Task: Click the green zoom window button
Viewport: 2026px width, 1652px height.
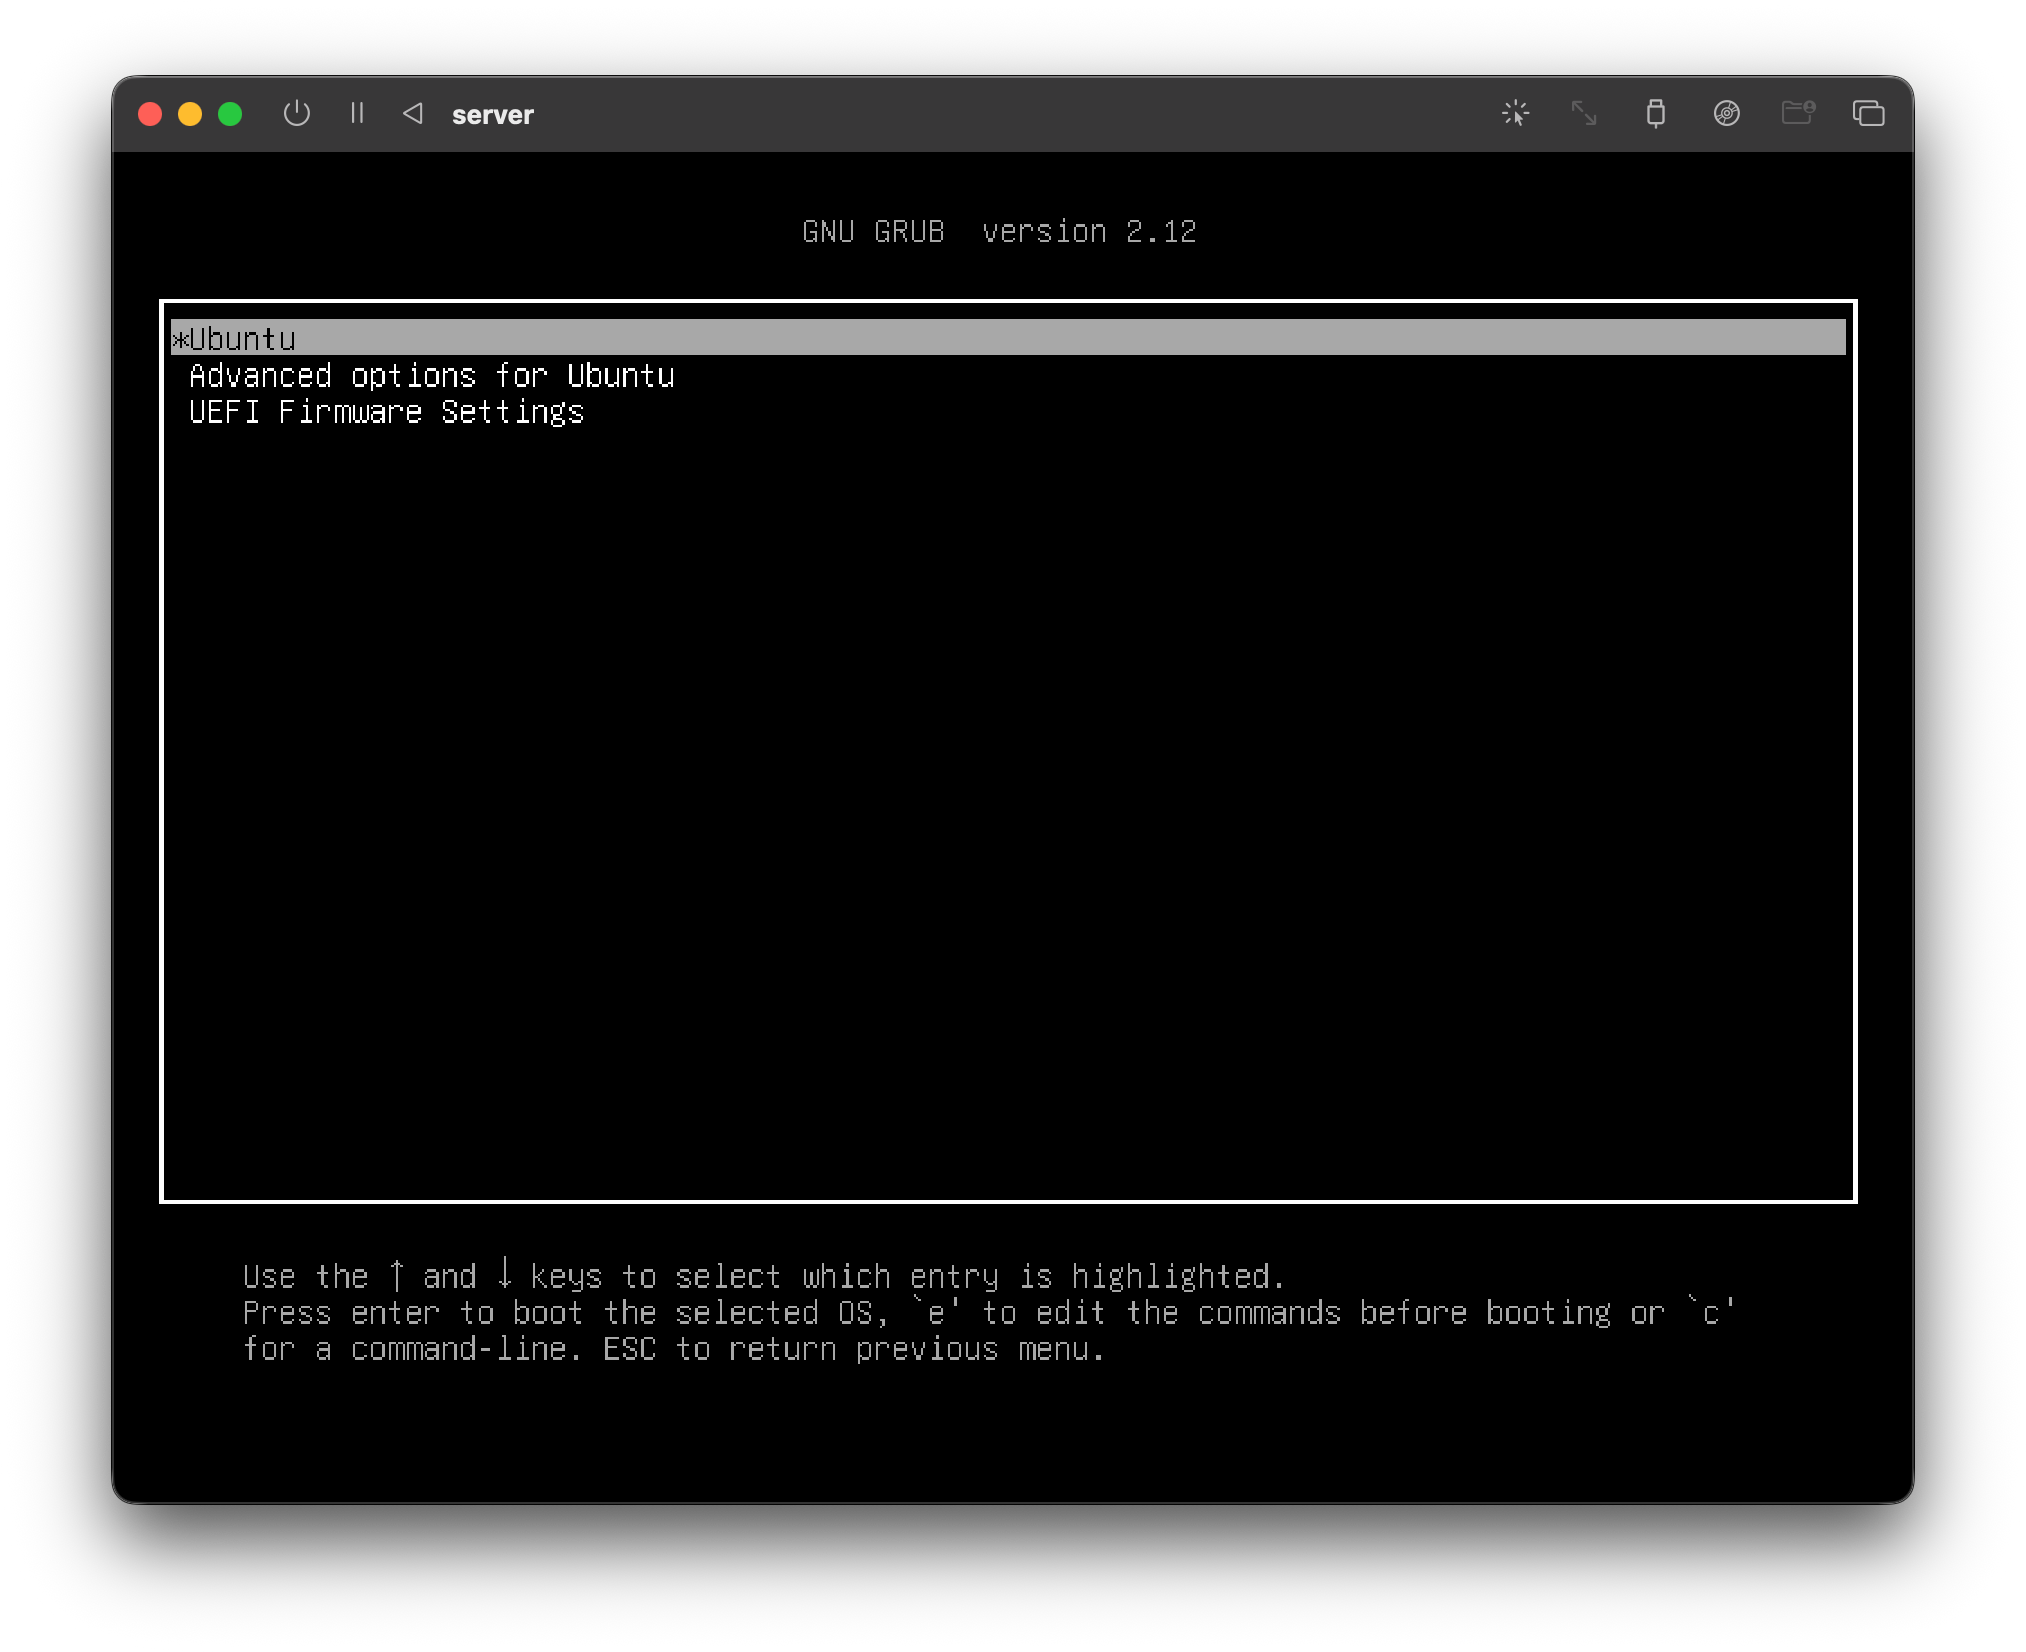Action: click(230, 114)
